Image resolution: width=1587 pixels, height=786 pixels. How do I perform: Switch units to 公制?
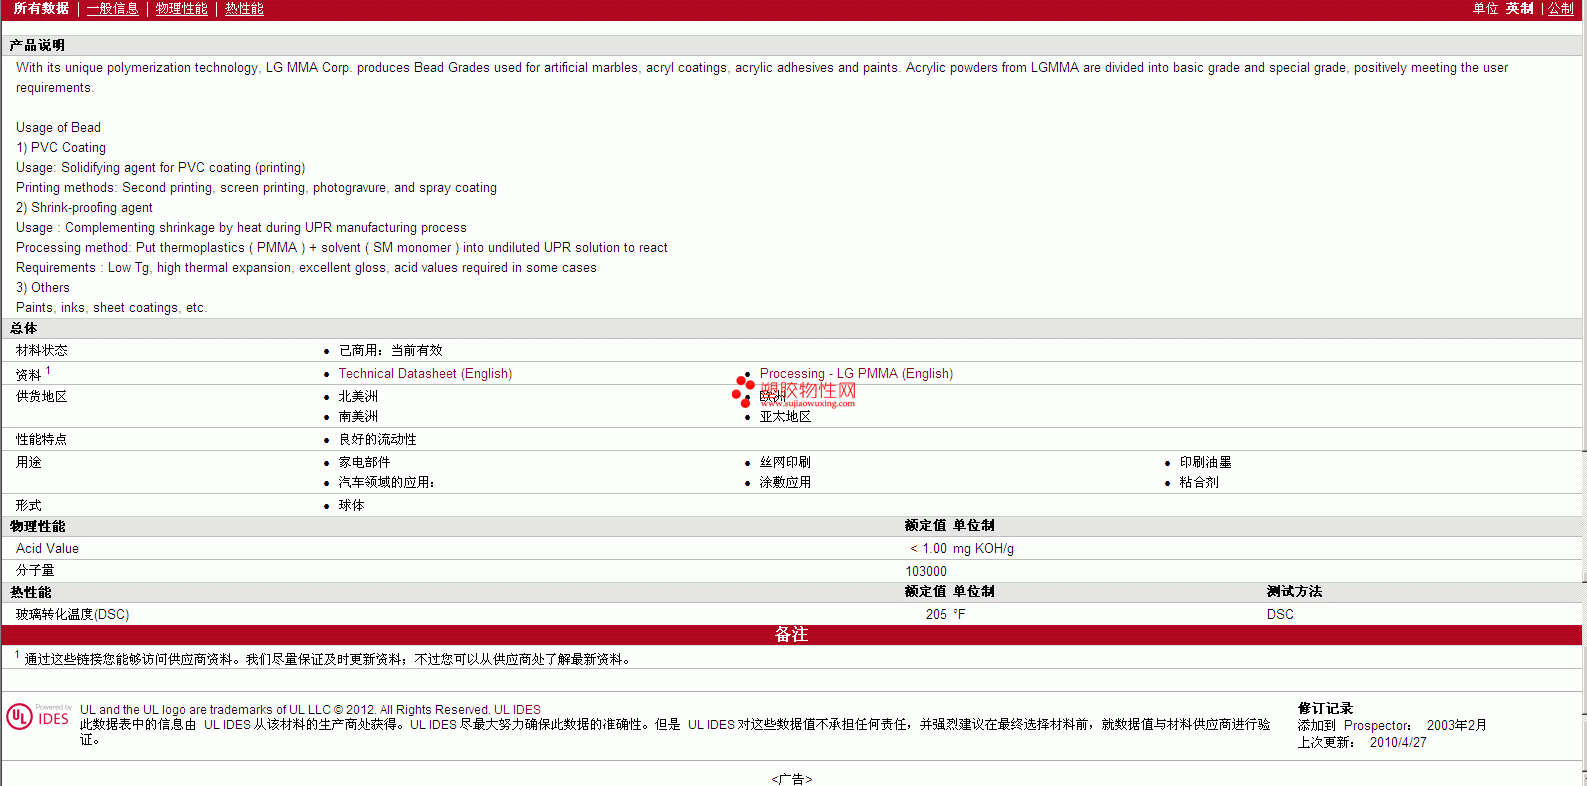(x=1561, y=9)
